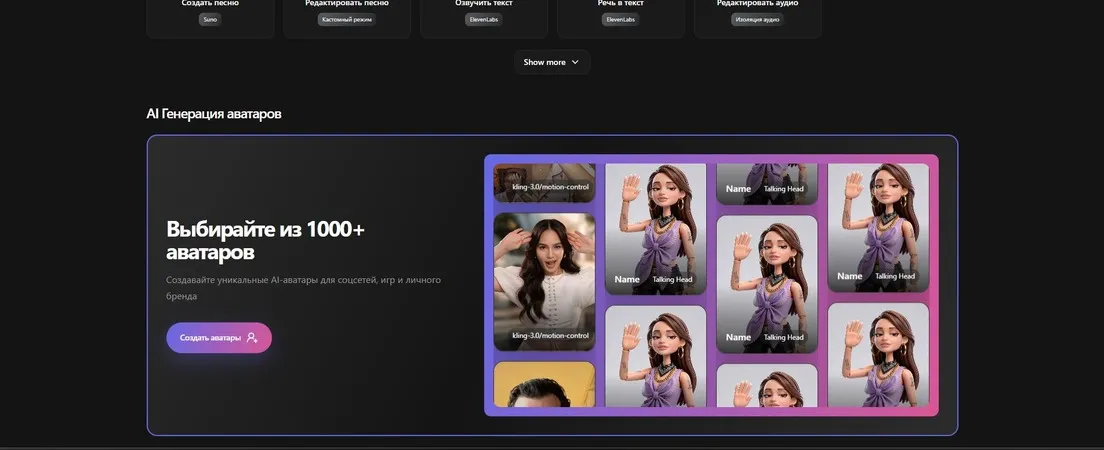Click the top kling-3.0/motion-control thumbnail
The image size is (1104, 450).
click(544, 183)
